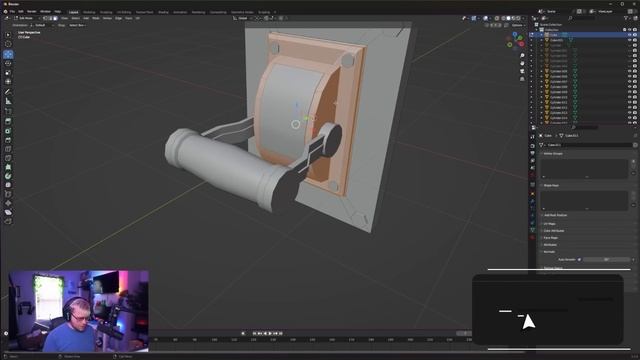Viewport: 640px width, 360px height.
Task: Select the Move tool in toolbar
Action: click(x=8, y=54)
